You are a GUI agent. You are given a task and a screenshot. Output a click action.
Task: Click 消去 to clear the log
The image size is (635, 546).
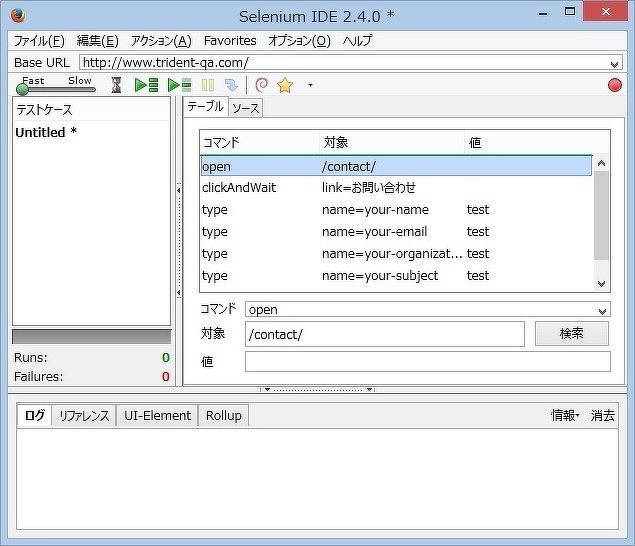(x=603, y=415)
